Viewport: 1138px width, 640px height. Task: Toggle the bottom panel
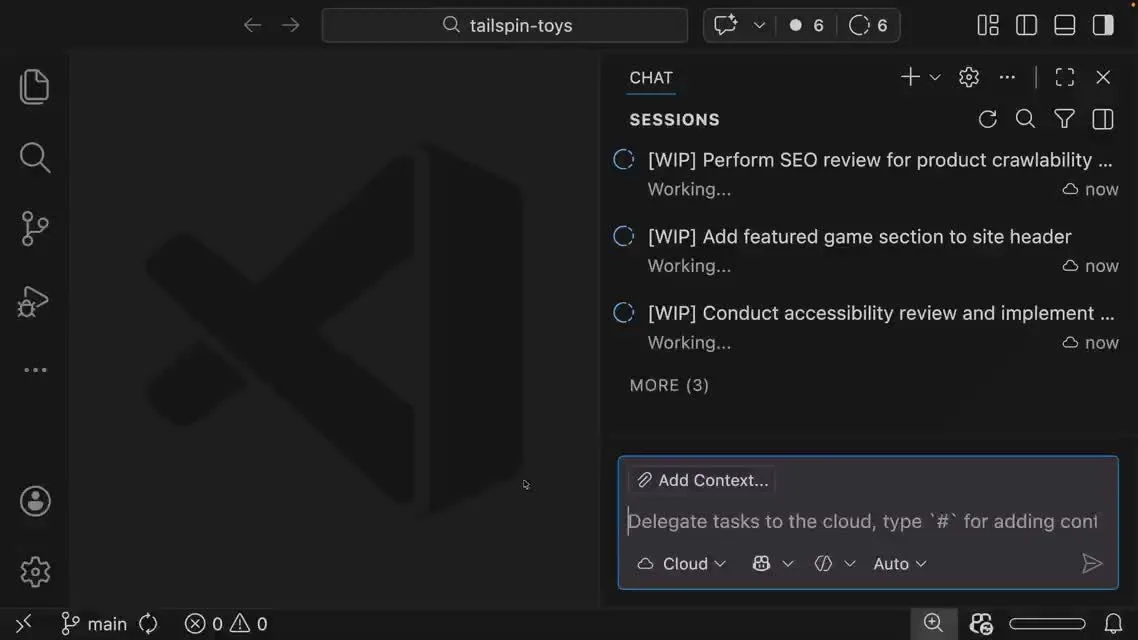(x=1065, y=25)
